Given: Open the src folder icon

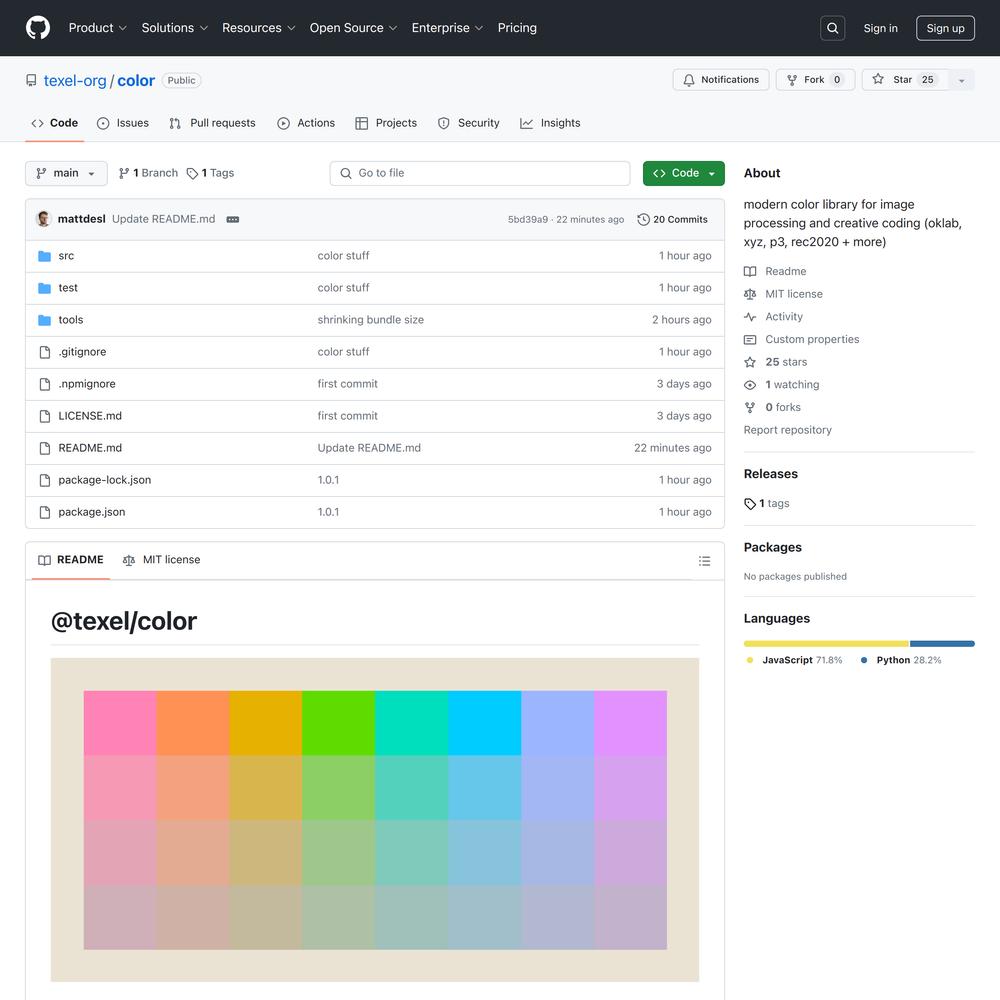Looking at the screenshot, I should click(44, 256).
